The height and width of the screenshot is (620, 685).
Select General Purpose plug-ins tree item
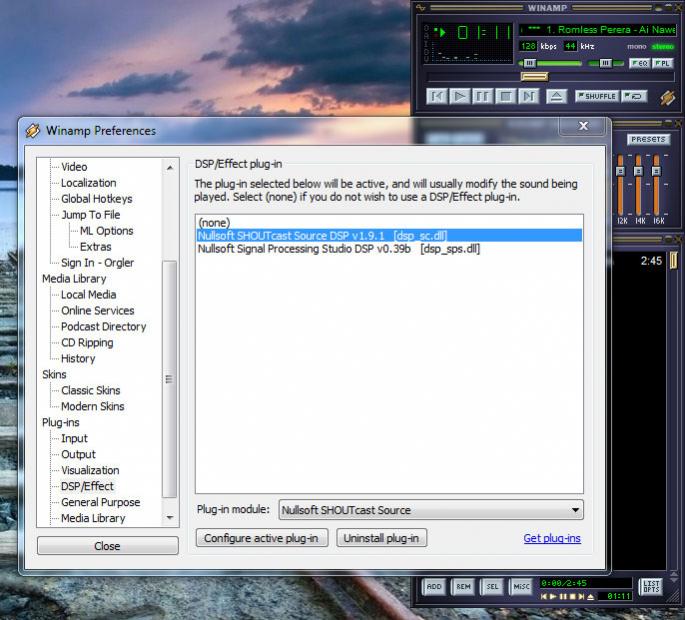[x=100, y=502]
